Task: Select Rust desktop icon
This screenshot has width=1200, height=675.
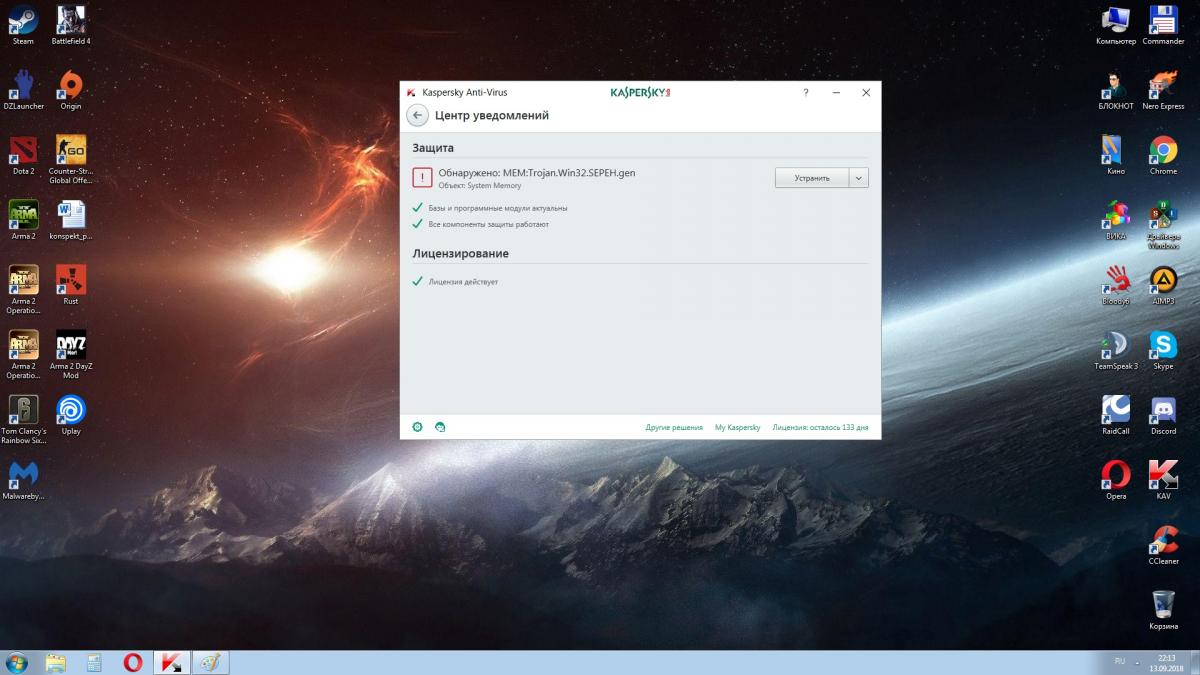Action: pyautogui.click(x=71, y=285)
